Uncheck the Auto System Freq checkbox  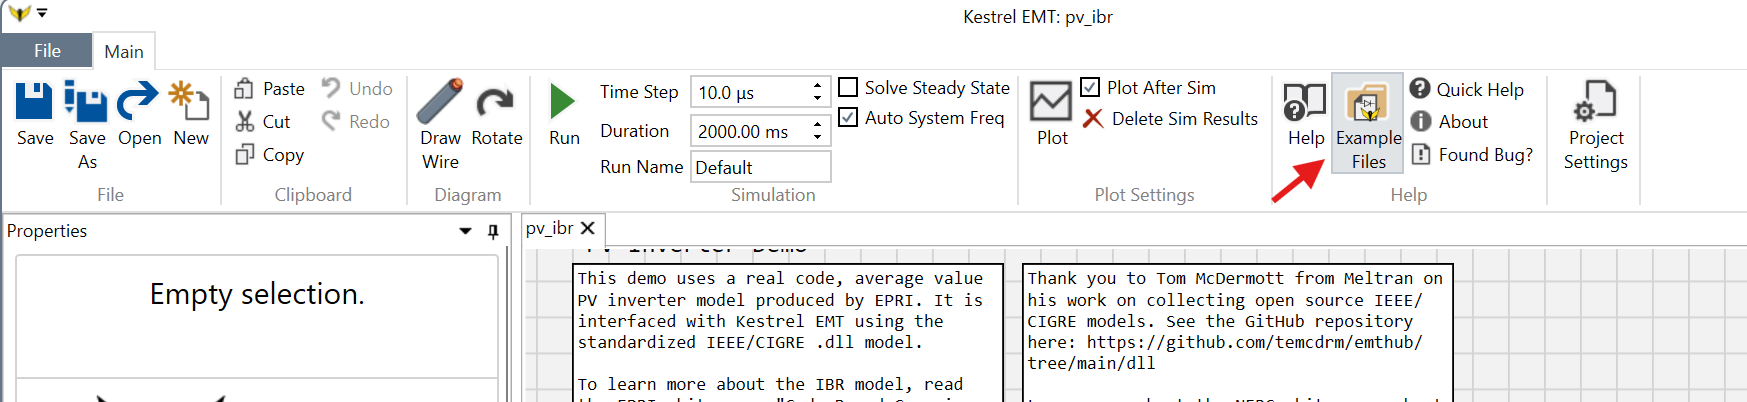[x=848, y=117]
